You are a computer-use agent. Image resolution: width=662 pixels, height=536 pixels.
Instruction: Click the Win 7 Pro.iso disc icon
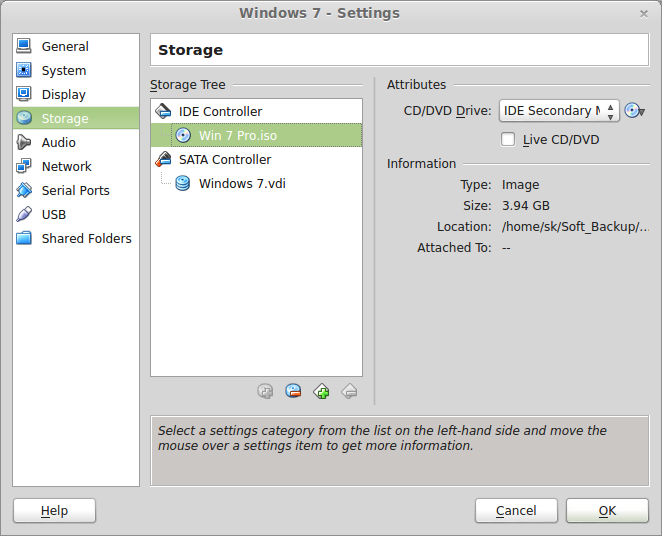click(183, 135)
